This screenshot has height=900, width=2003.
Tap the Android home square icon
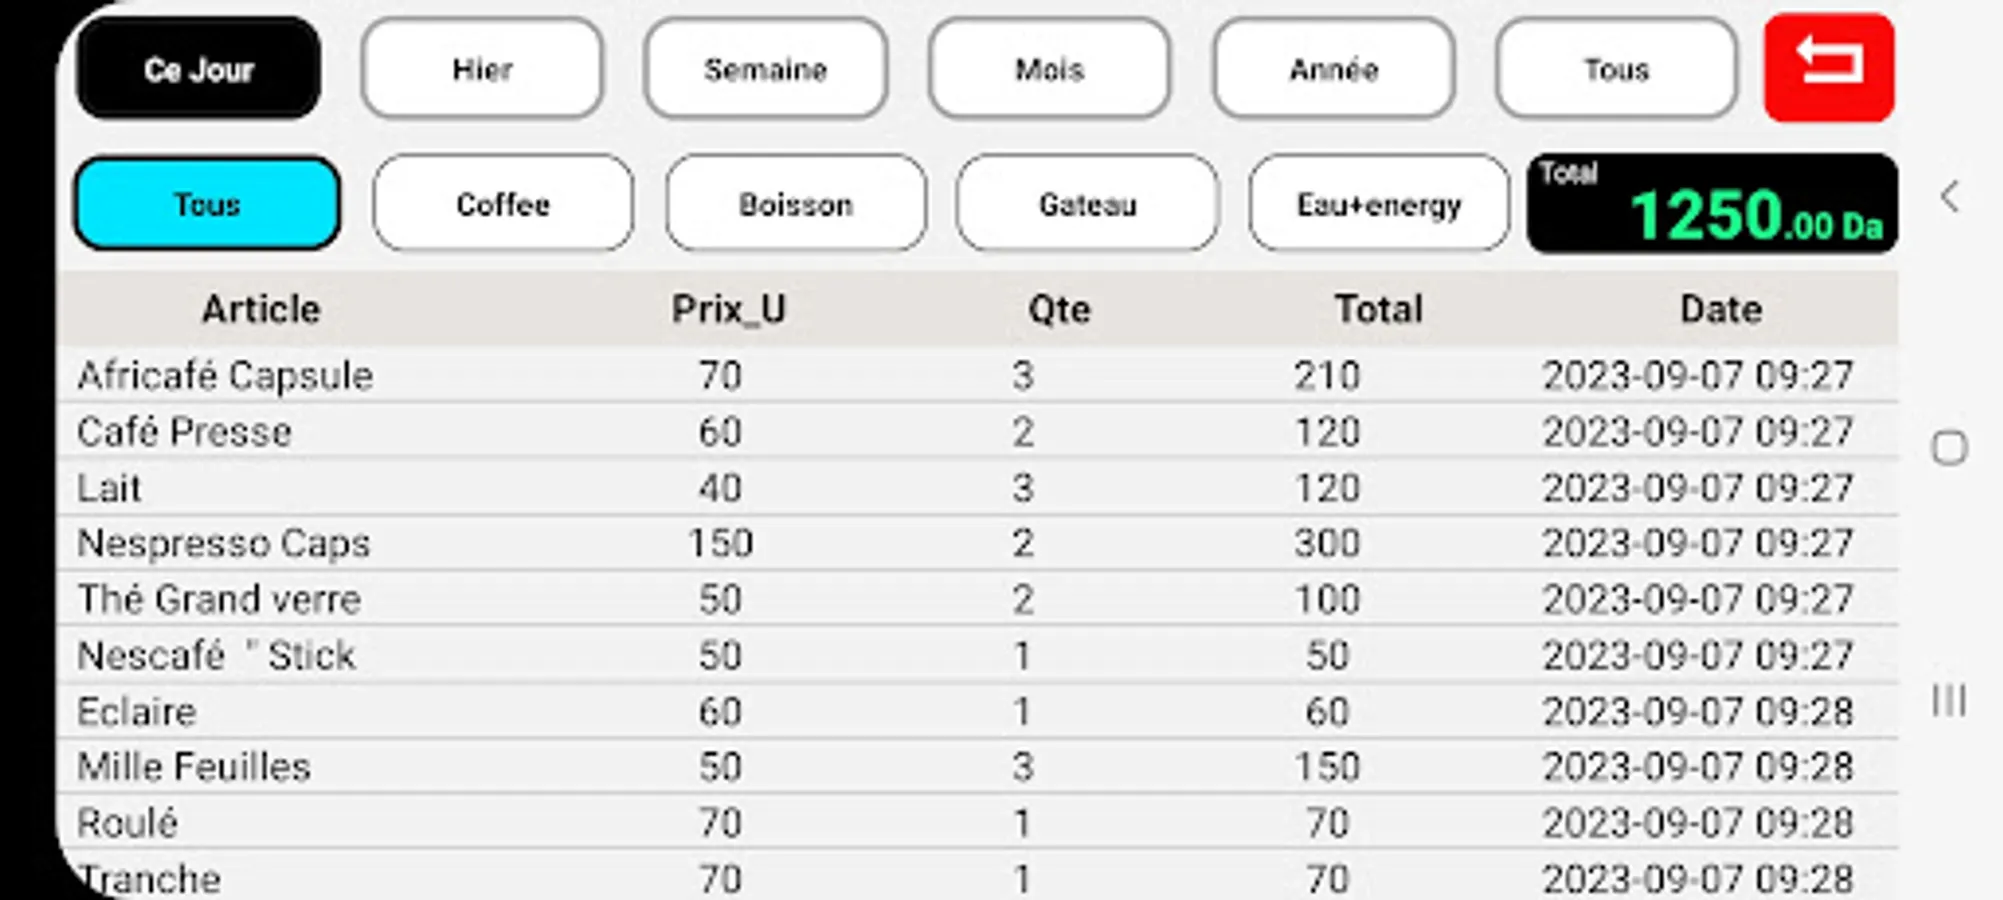[1949, 448]
